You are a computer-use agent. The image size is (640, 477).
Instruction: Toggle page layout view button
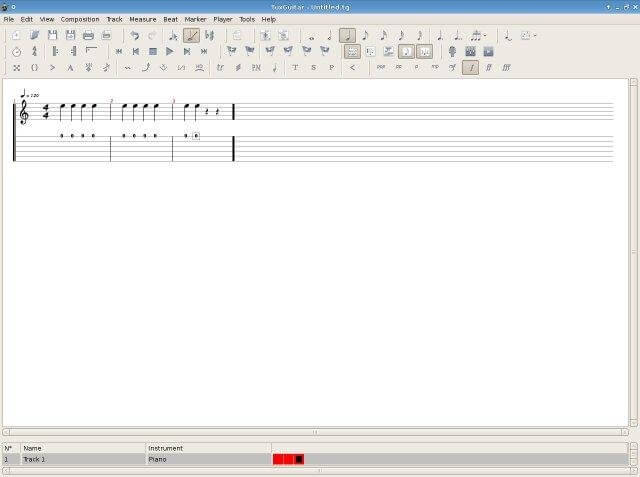click(352, 51)
